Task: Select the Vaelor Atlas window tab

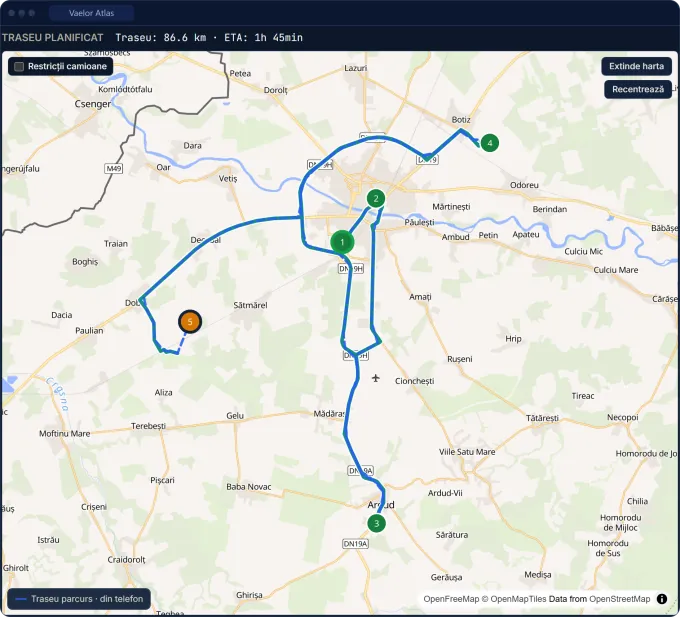Action: [92, 13]
